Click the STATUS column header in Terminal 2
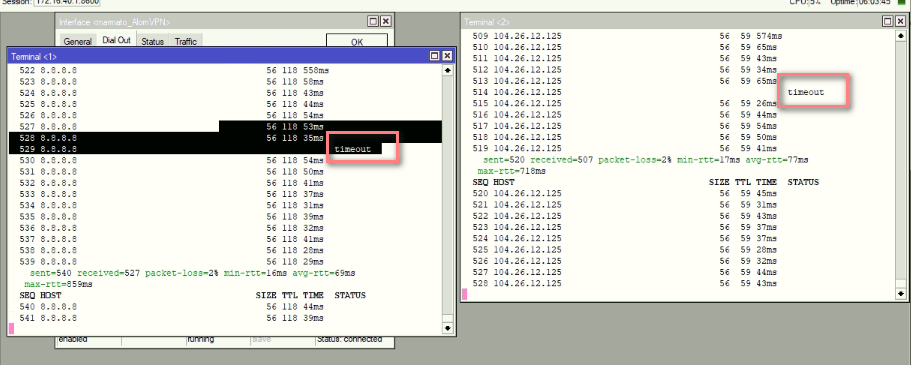Screen dimensions: 911x365 (x=803, y=182)
